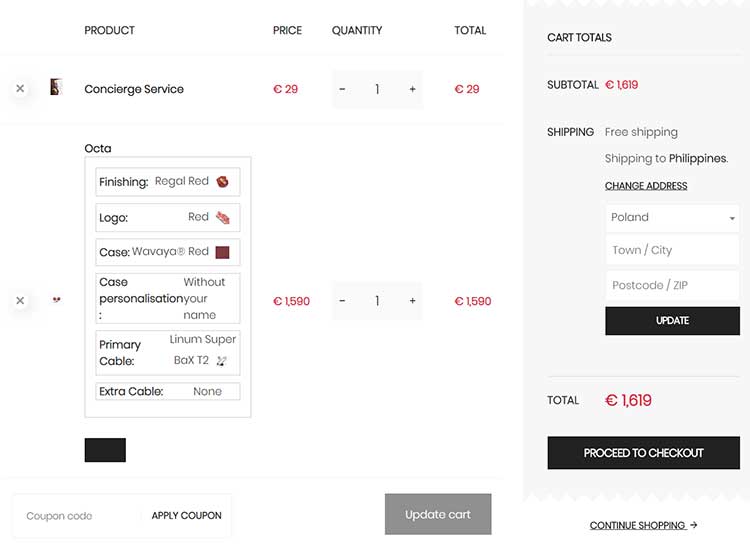Open the Octa product thumbnail image
Viewport: 750px width, 554px height.
pyautogui.click(x=56, y=300)
